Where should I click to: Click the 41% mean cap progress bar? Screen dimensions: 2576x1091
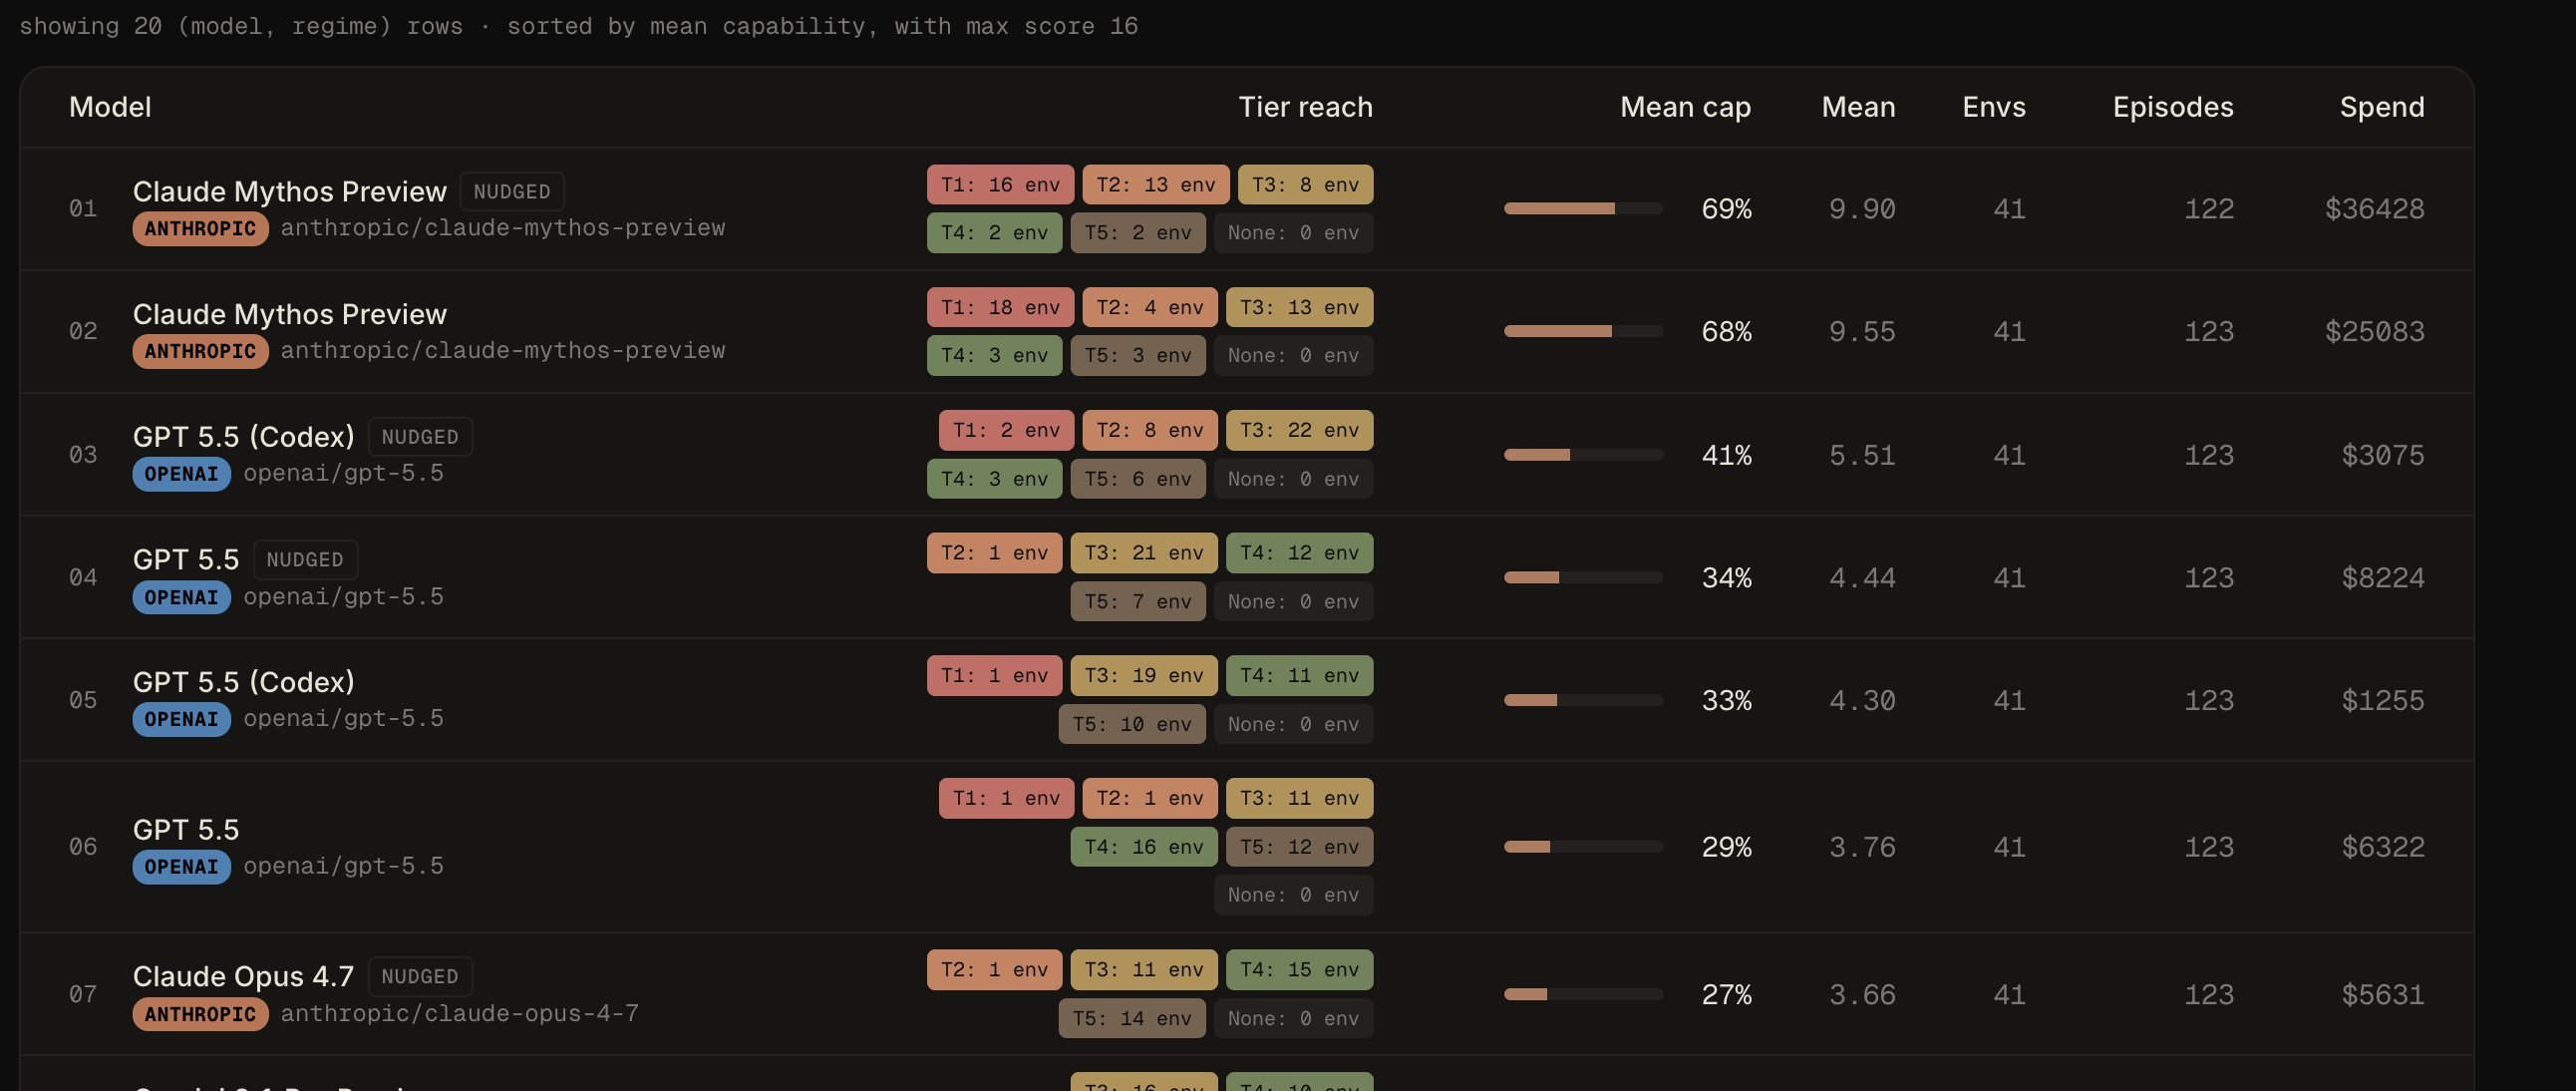[1583, 455]
